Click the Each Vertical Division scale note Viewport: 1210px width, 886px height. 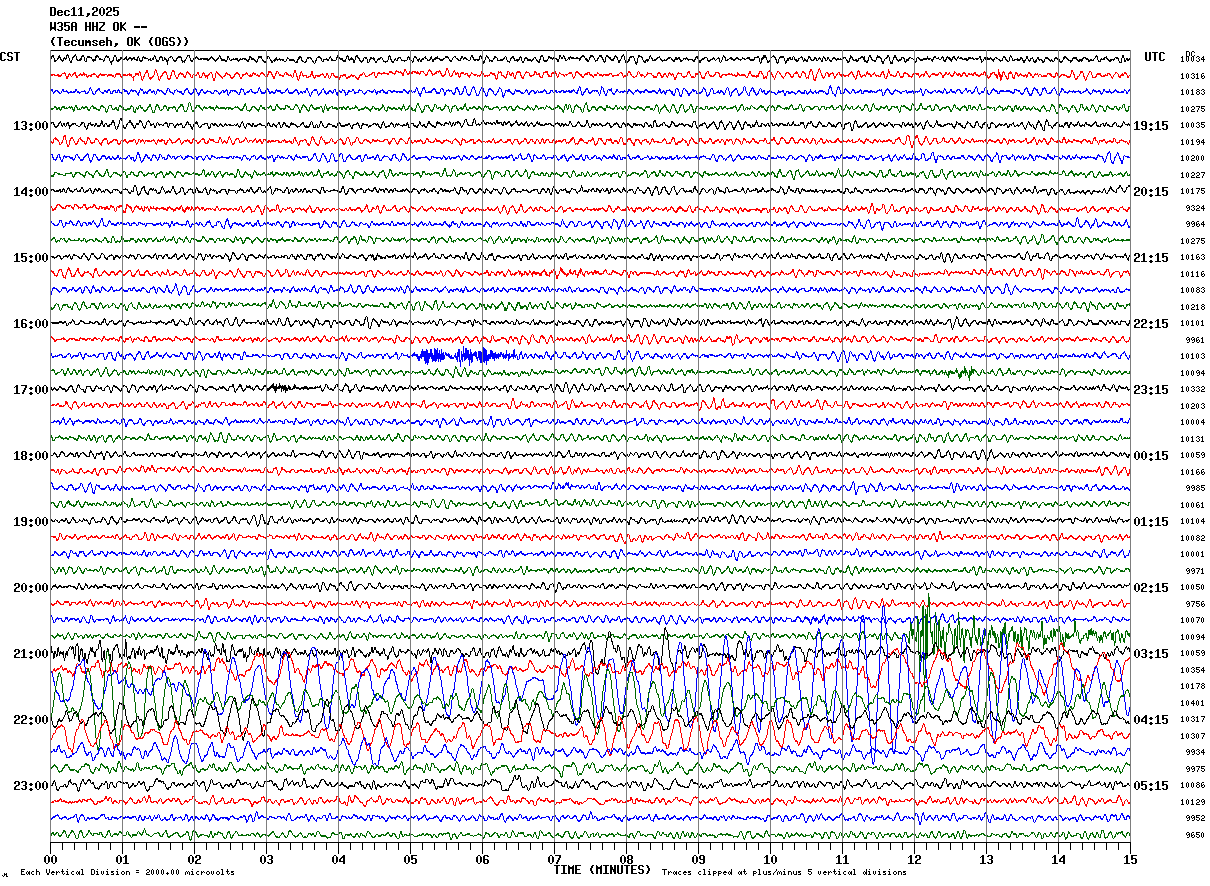(127, 872)
